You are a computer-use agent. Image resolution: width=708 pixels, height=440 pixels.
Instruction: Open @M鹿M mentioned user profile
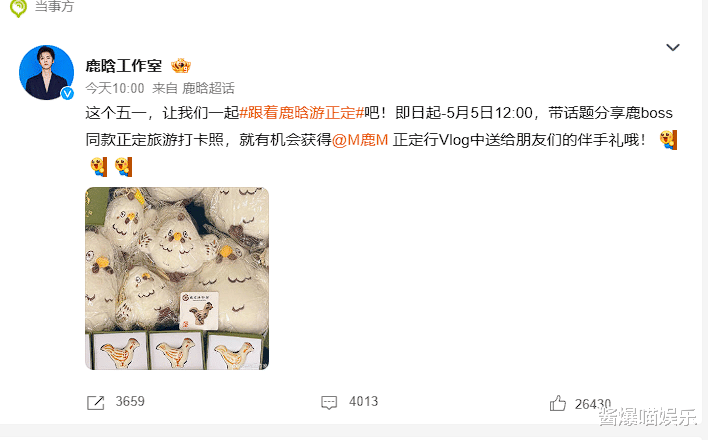(360, 140)
